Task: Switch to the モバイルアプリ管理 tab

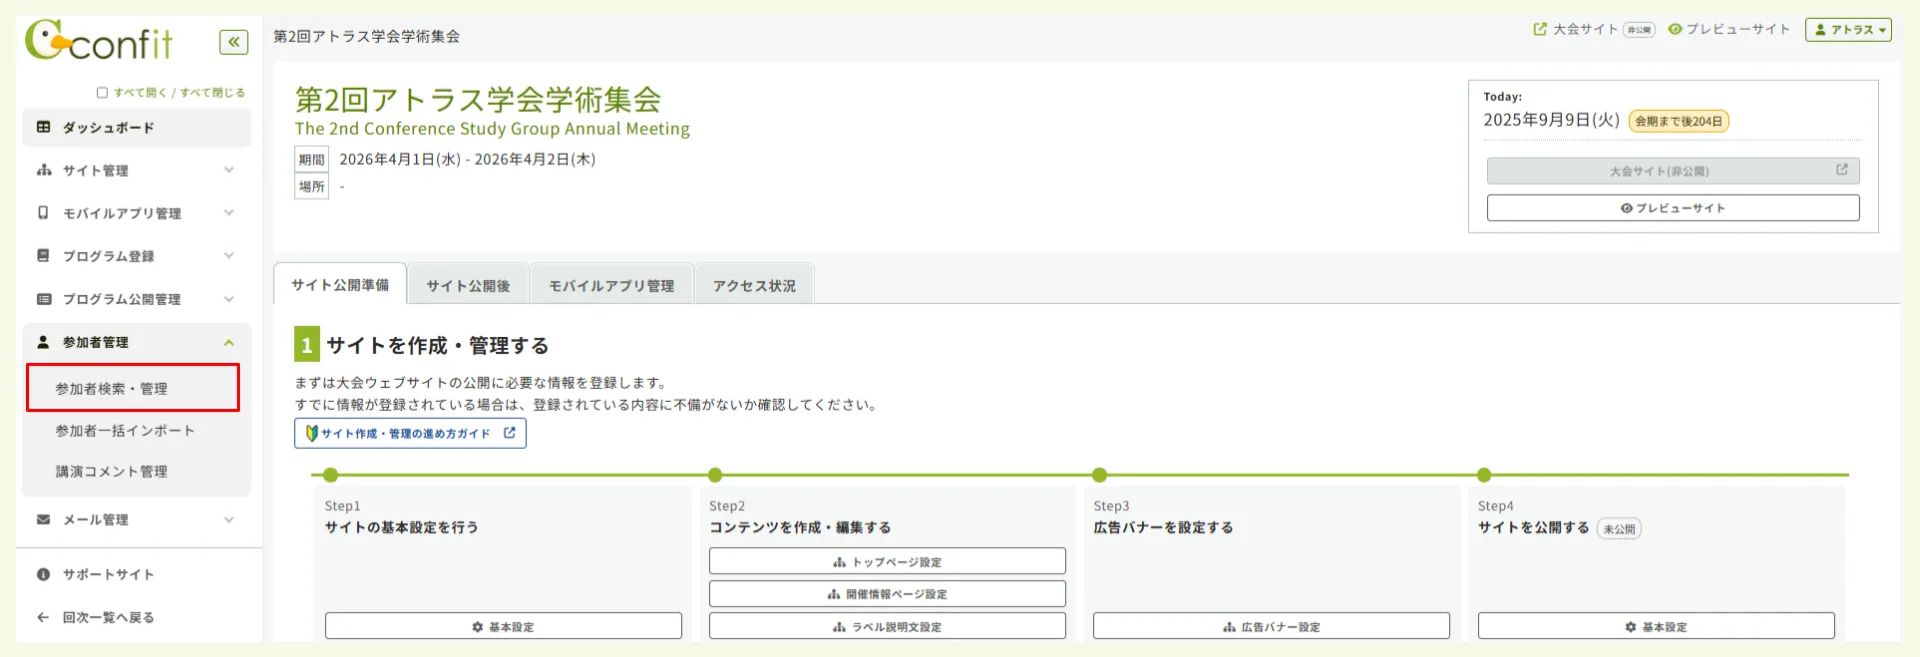Action: [611, 285]
